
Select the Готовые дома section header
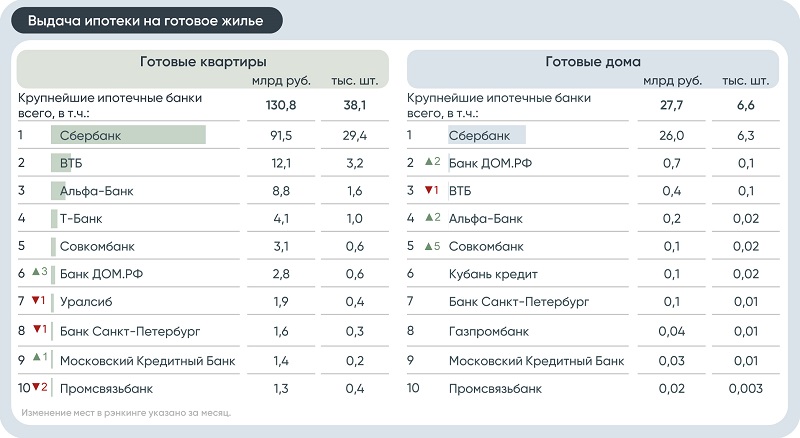(x=593, y=62)
